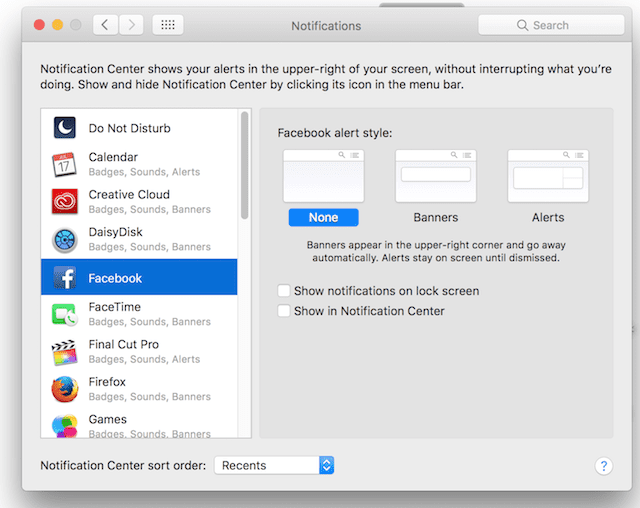Viewport: 640px width, 508px height.
Task: Click the app list scrollbar thumb
Action: click(x=244, y=165)
